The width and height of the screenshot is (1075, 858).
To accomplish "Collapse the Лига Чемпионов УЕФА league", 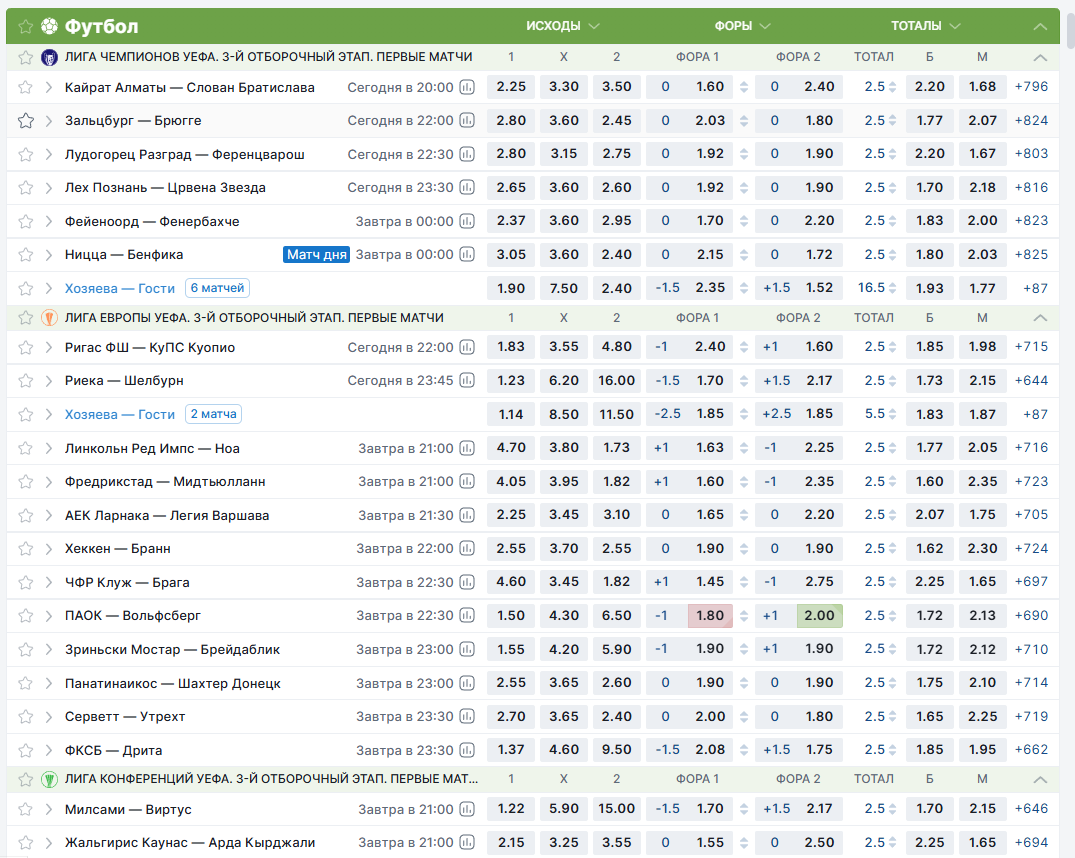I will click(x=1040, y=58).
